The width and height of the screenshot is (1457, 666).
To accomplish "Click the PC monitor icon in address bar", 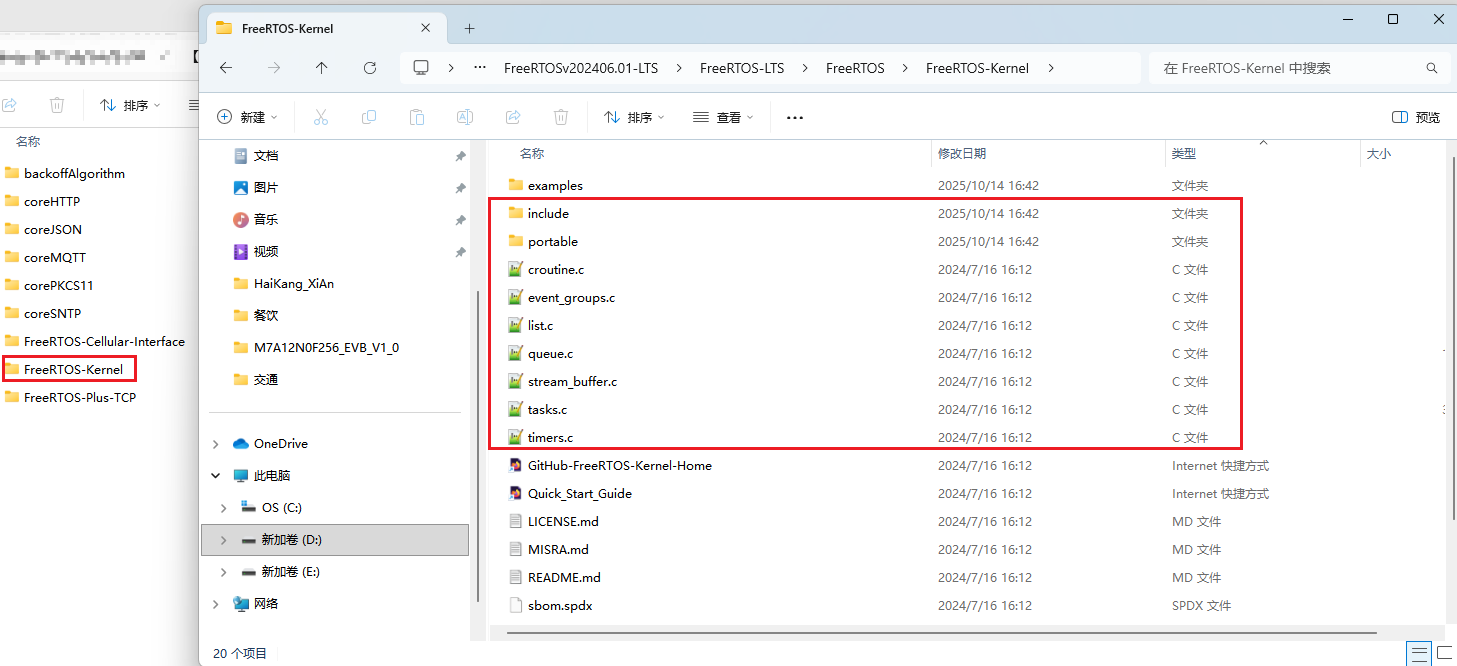I will 421,68.
